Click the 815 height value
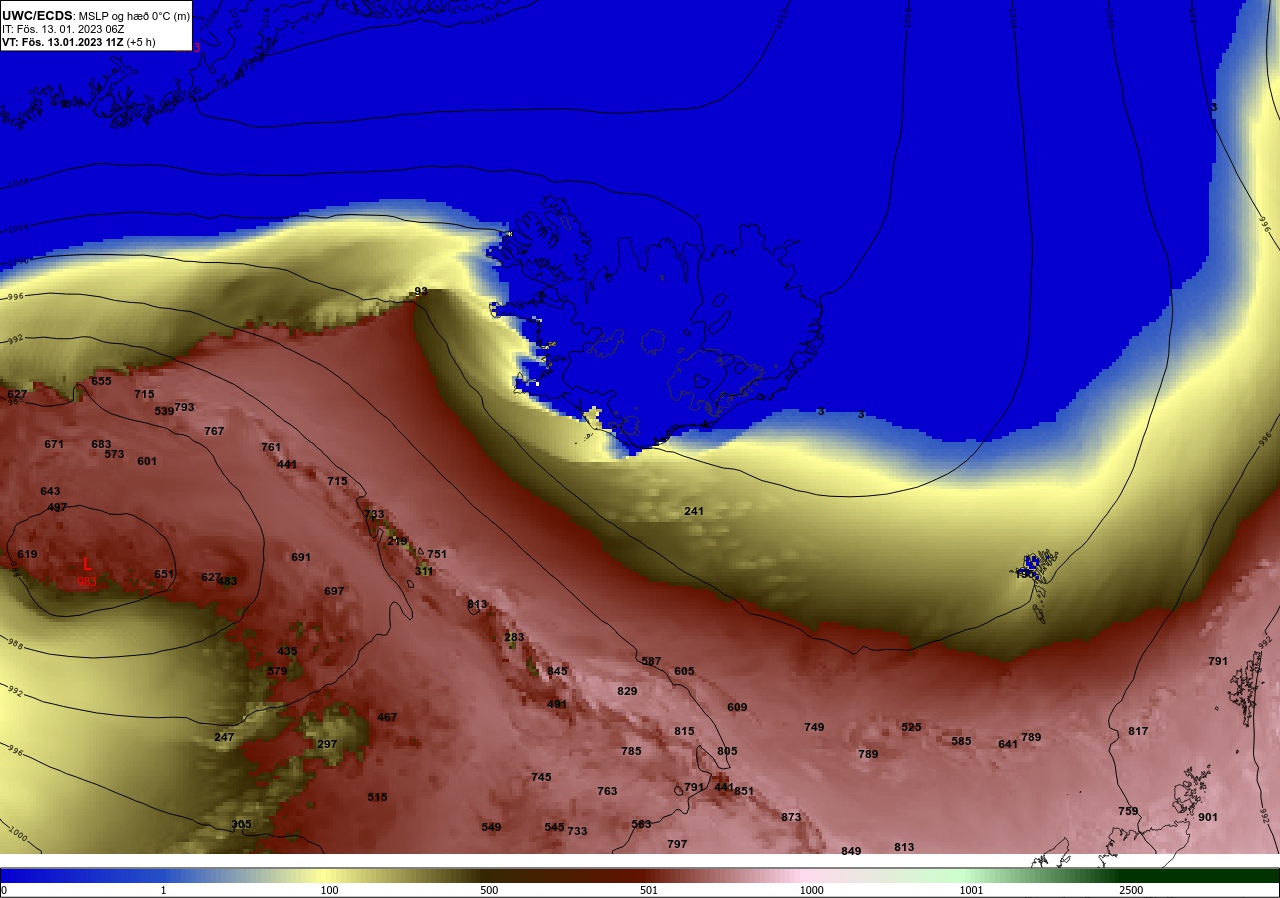The width and height of the screenshot is (1280, 898). [684, 731]
